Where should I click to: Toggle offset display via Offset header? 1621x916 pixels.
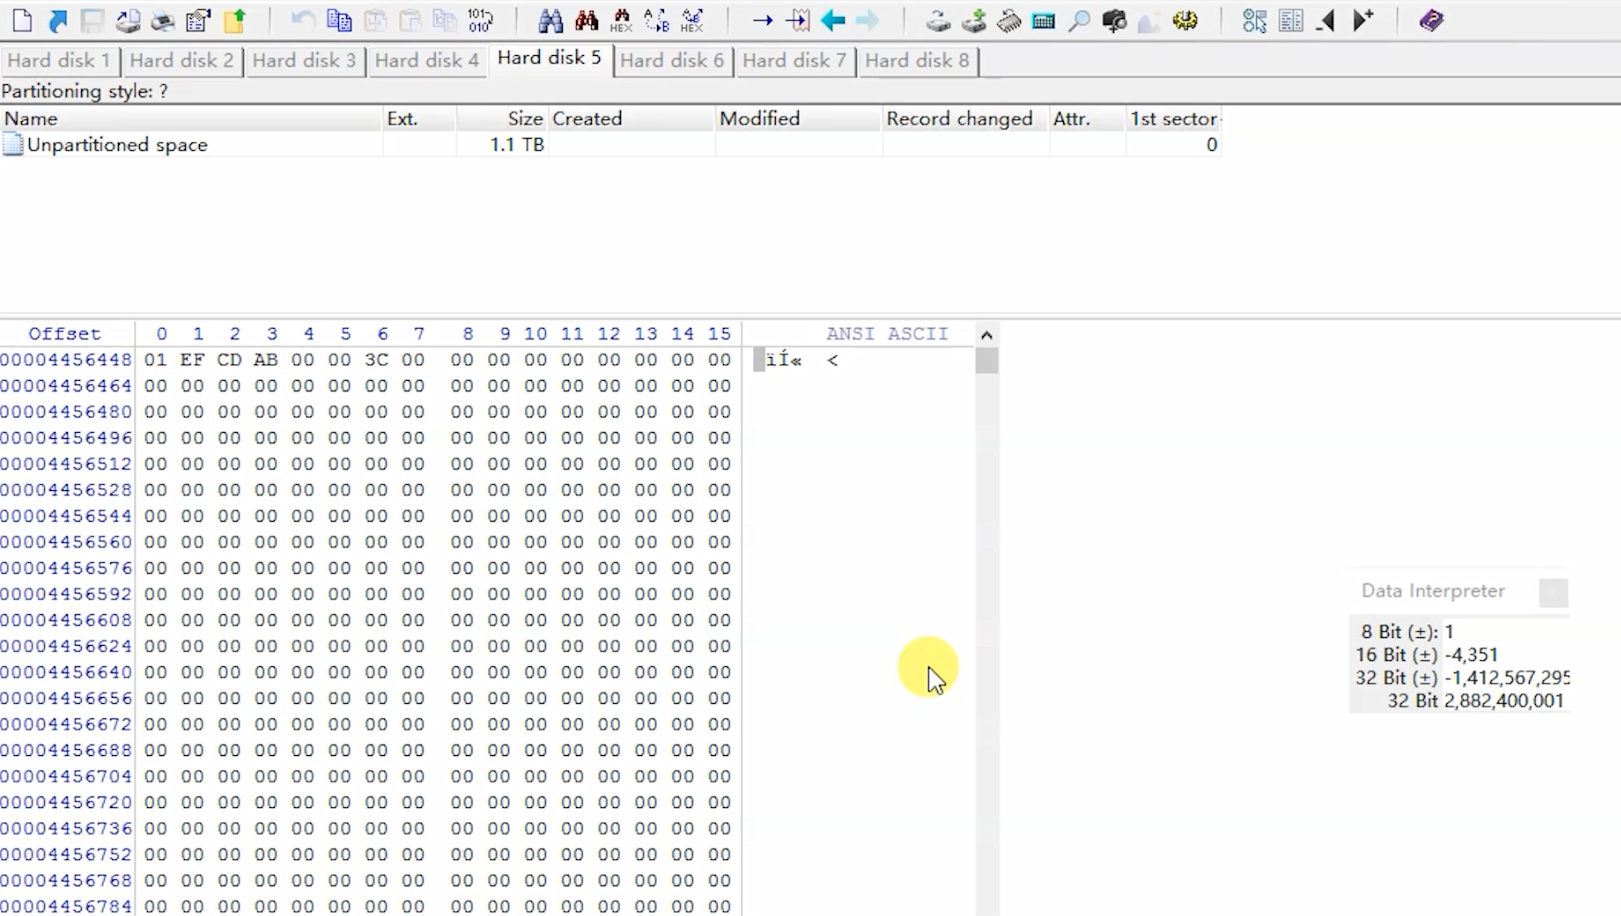[64, 334]
